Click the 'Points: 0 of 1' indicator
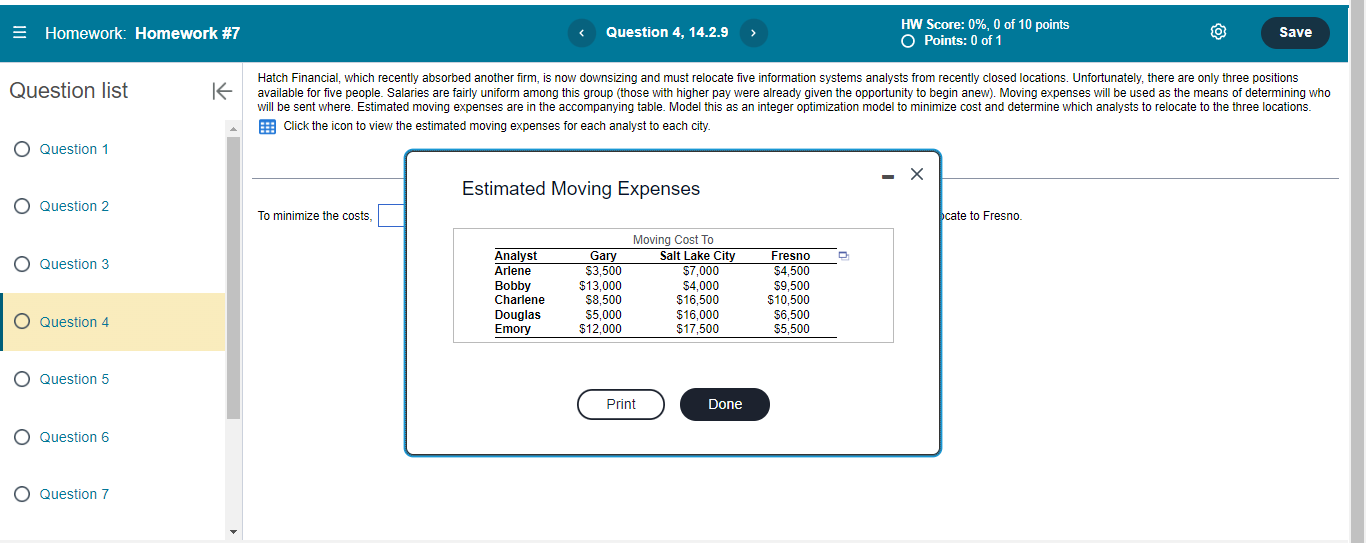The height and width of the screenshot is (543, 1366). pos(952,41)
